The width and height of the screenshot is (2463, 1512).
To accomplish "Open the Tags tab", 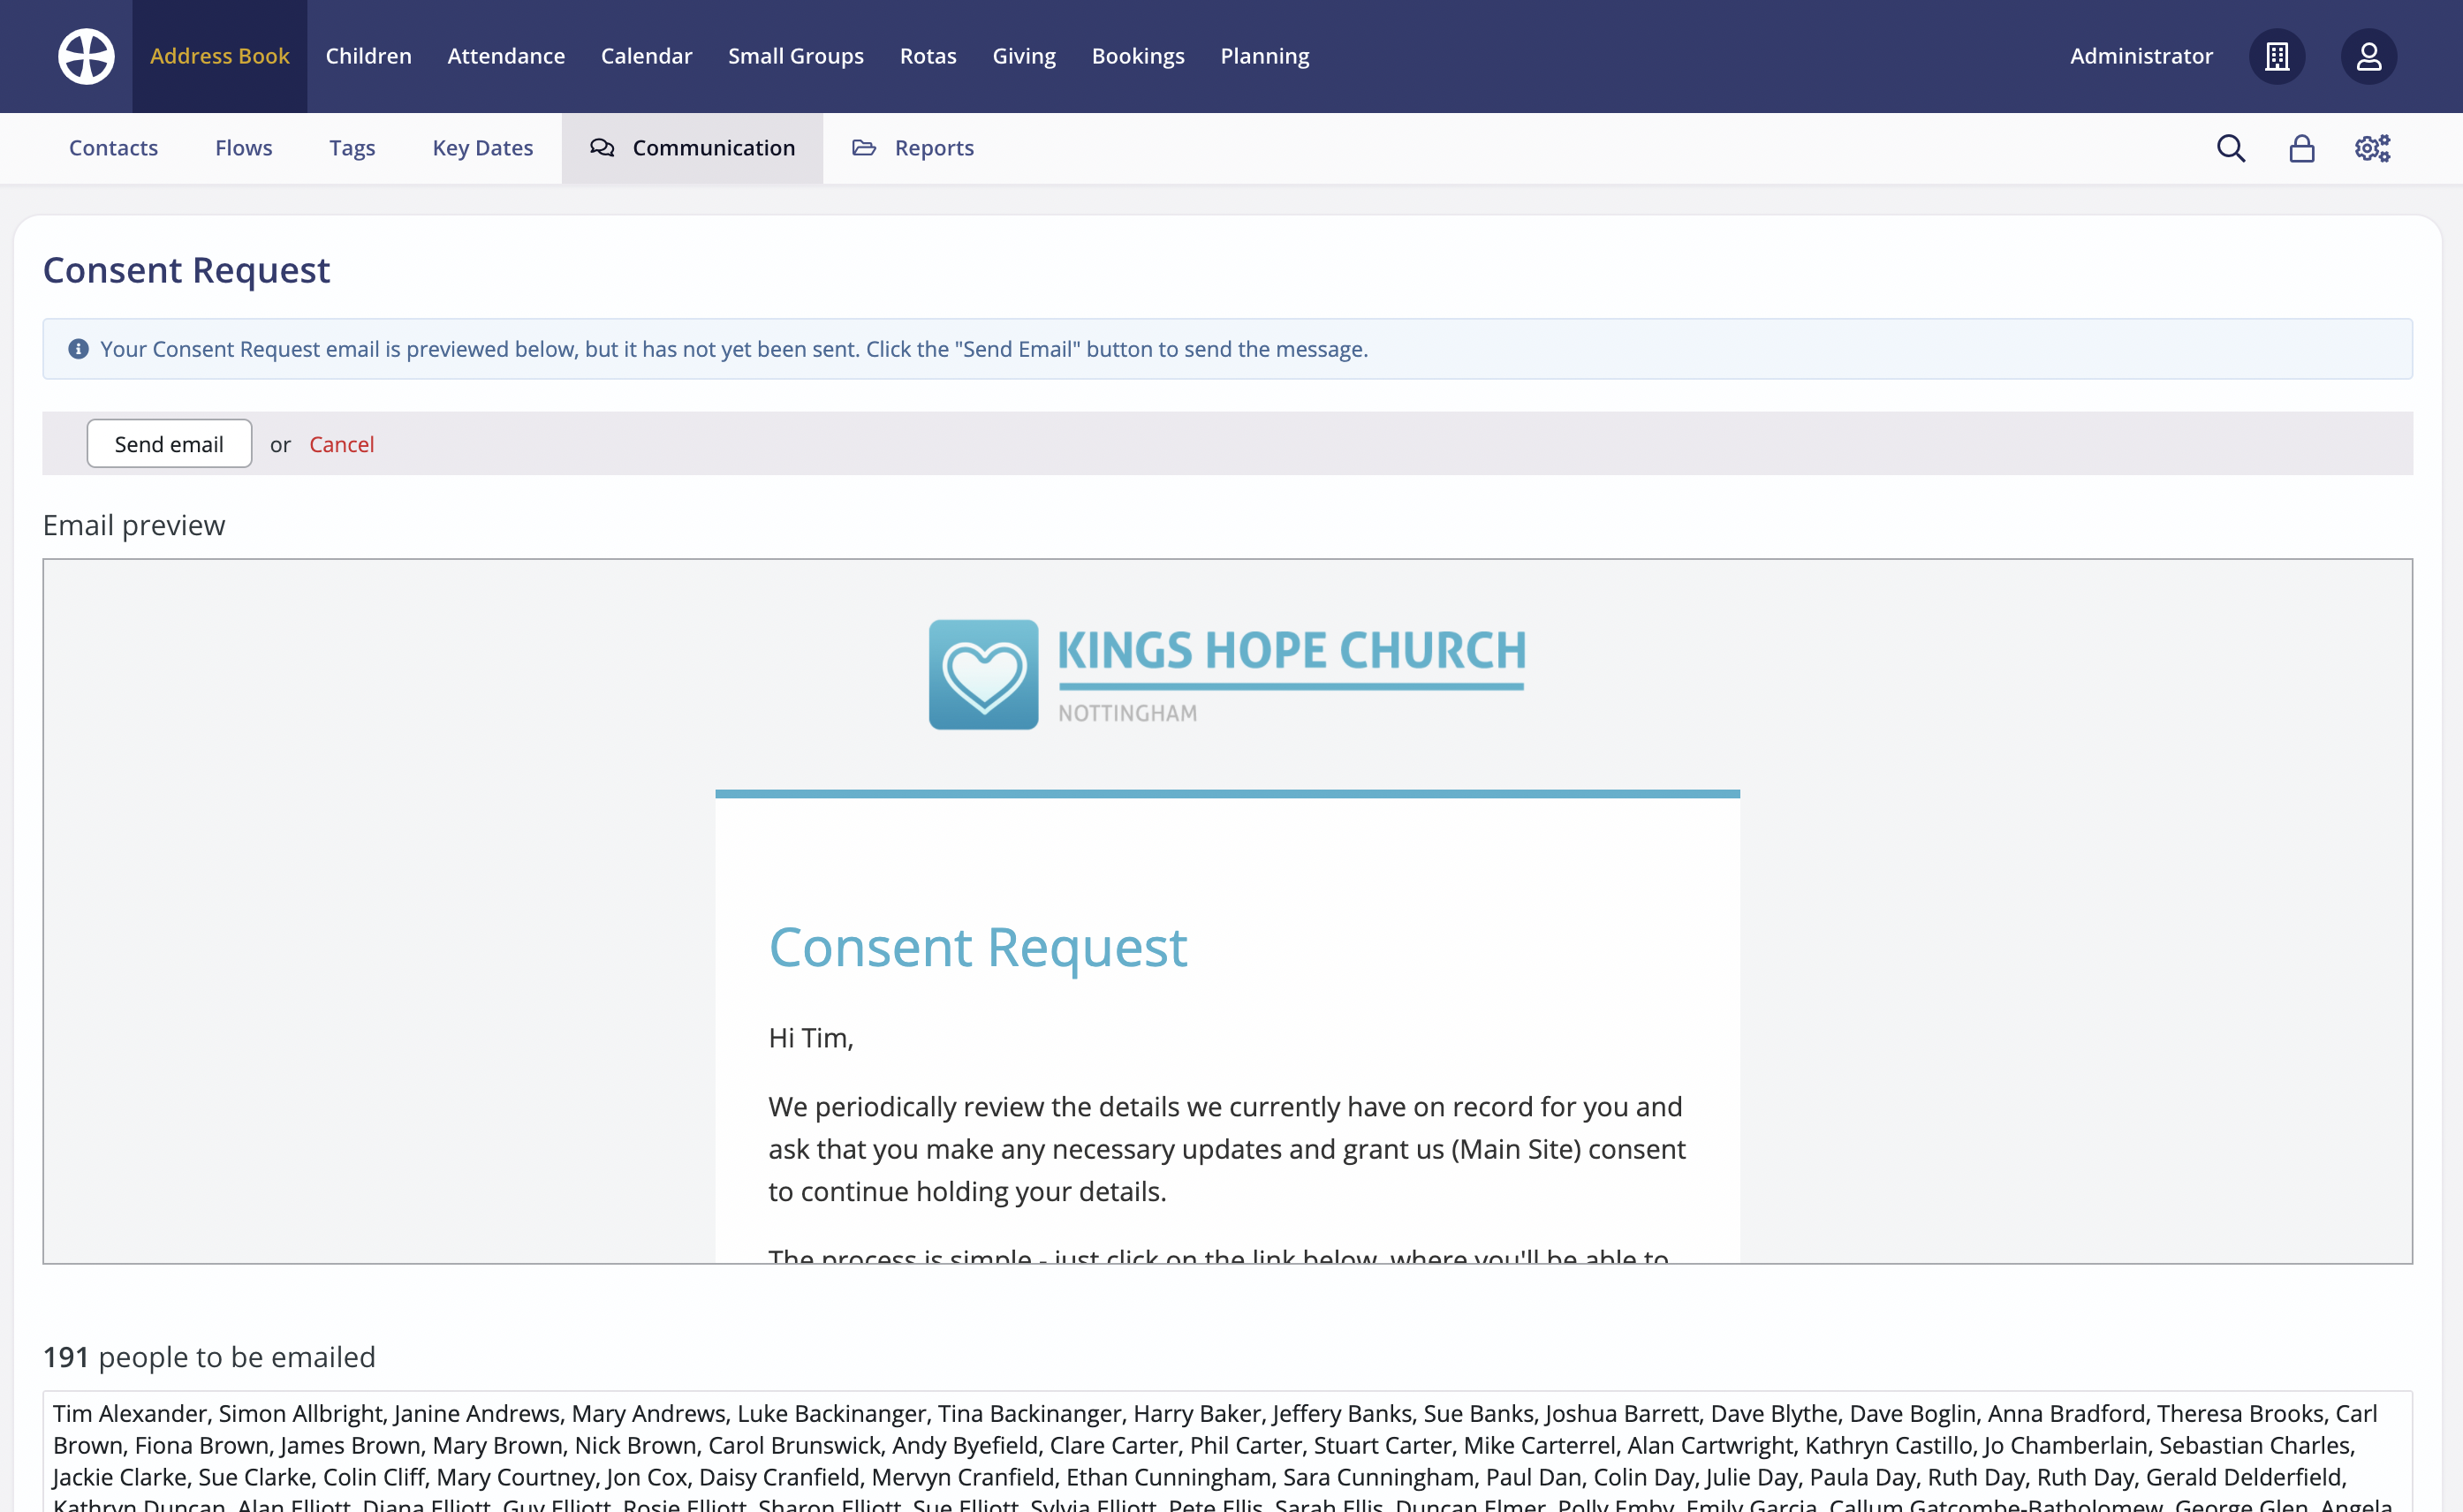I will [x=352, y=148].
